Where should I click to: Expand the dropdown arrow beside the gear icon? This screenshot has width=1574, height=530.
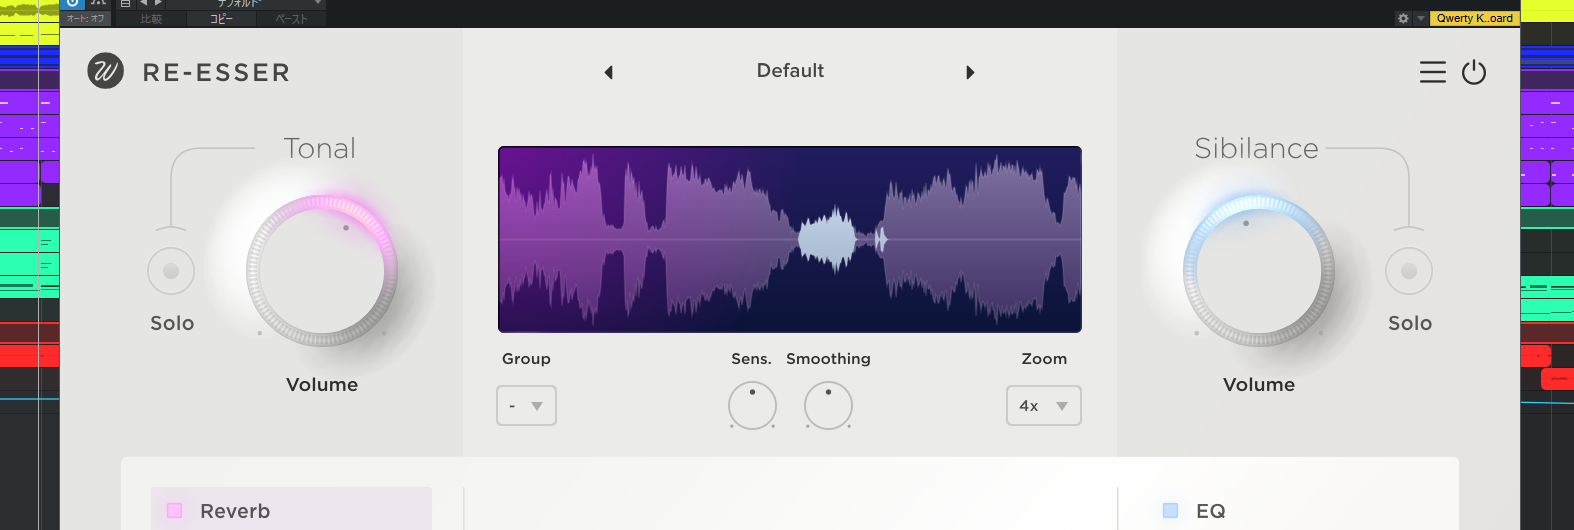pos(1420,18)
